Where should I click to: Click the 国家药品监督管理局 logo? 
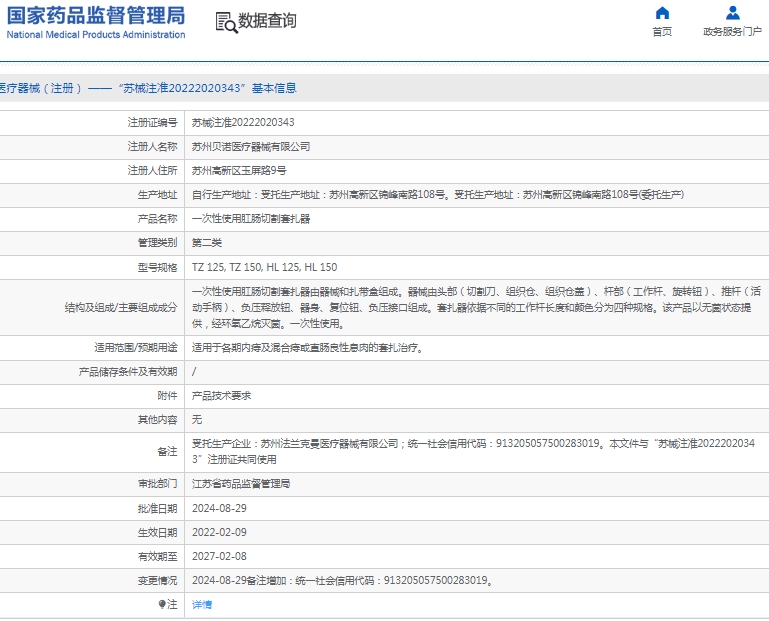(x=96, y=16)
